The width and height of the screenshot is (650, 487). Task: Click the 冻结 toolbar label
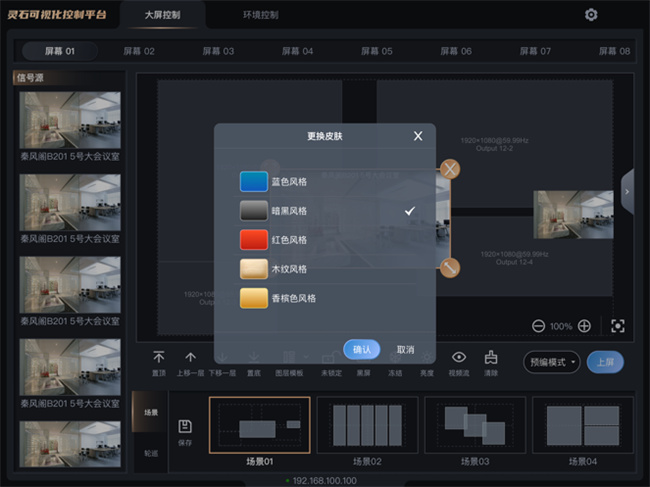(395, 373)
